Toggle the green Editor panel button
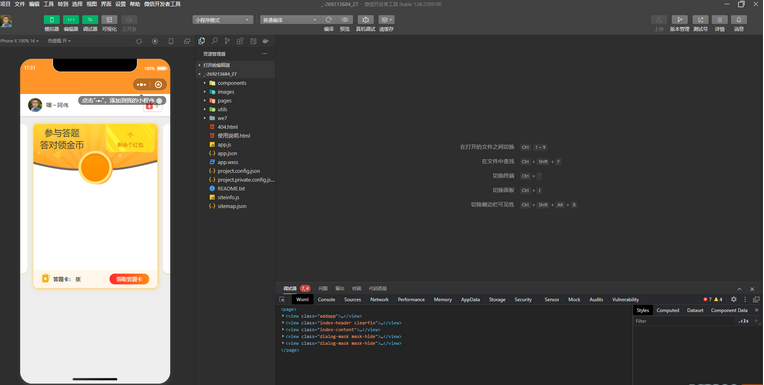Viewport: 764px width, 385px height. pos(71,19)
